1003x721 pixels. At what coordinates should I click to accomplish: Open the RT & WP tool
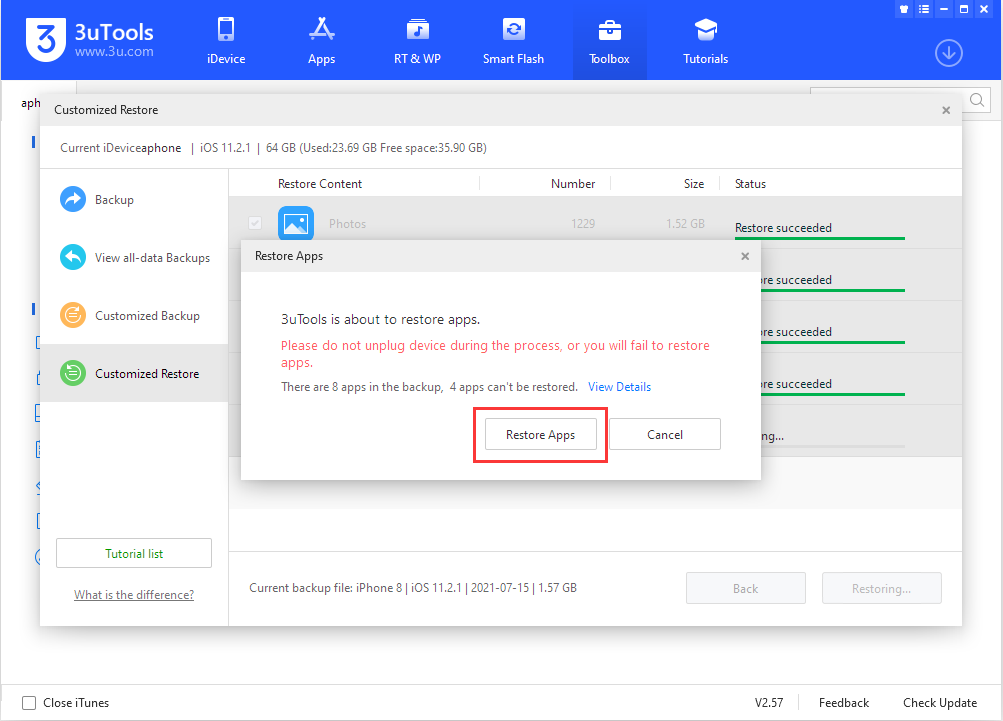click(x=417, y=40)
